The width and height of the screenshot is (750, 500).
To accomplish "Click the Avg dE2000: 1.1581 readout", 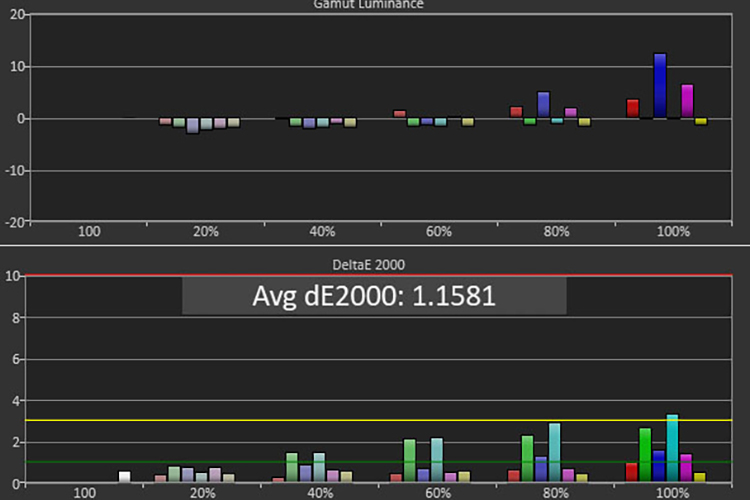I will 374,297.
